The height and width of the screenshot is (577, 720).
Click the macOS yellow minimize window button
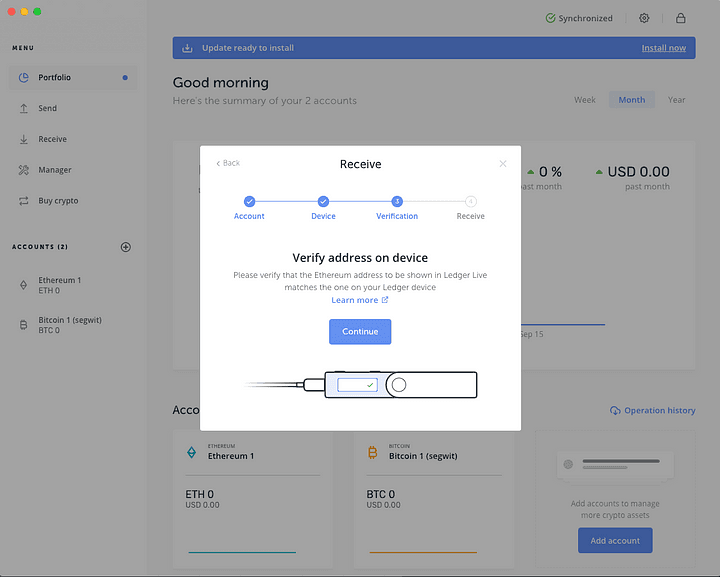[x=24, y=11]
